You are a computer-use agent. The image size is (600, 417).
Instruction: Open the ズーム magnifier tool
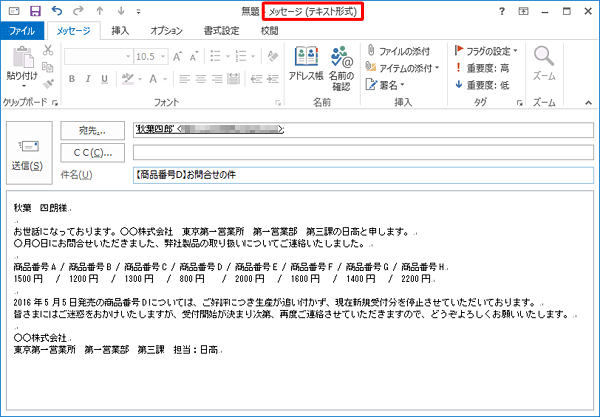tap(544, 64)
